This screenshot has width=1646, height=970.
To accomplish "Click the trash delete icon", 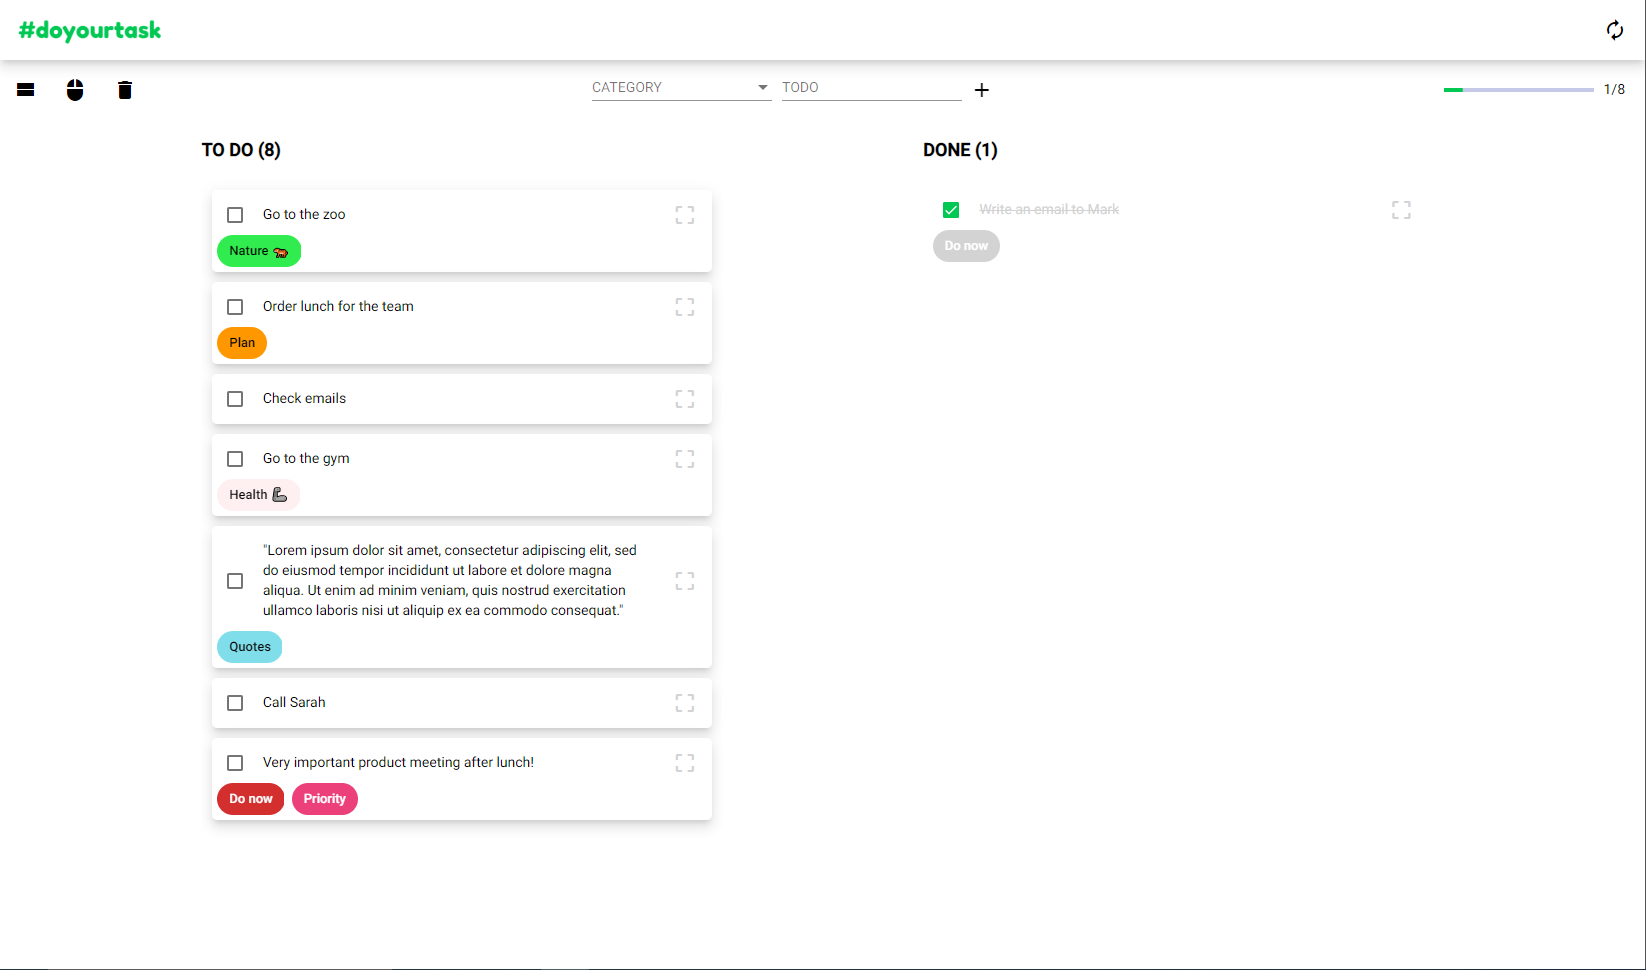I will (x=125, y=90).
